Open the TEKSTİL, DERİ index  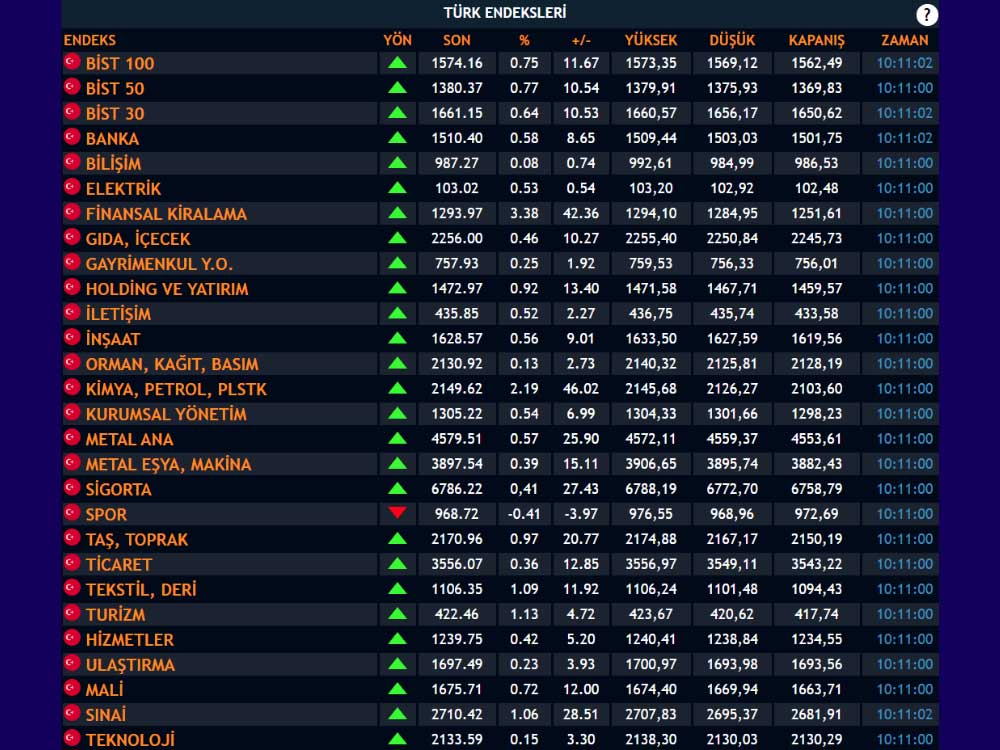[141, 589]
